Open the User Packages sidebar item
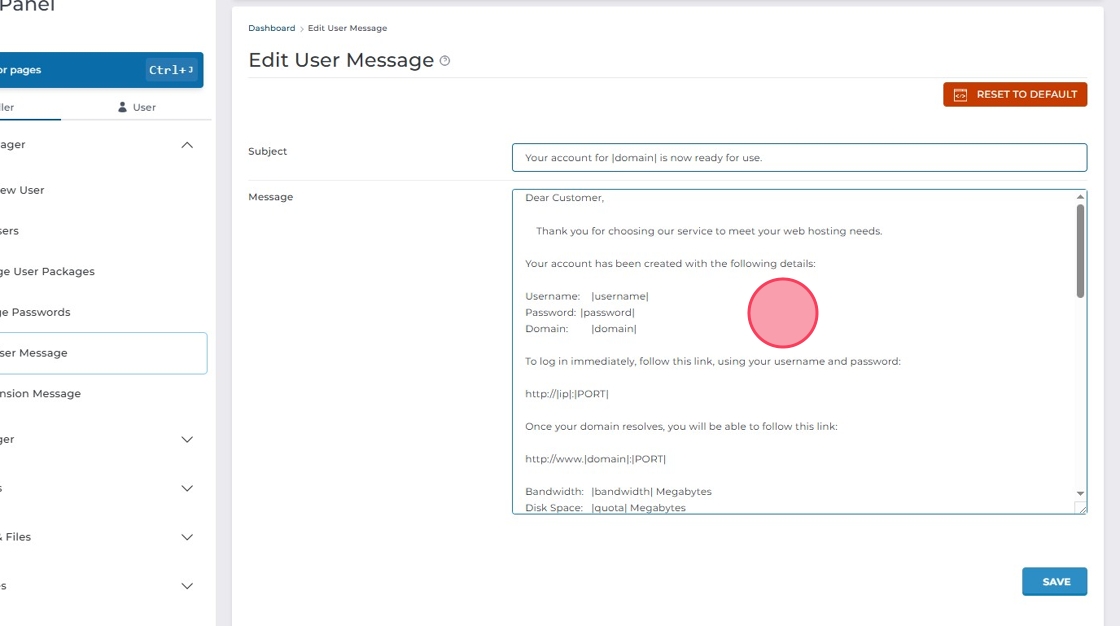Screen dimensions: 1120x626 coord(50,272)
